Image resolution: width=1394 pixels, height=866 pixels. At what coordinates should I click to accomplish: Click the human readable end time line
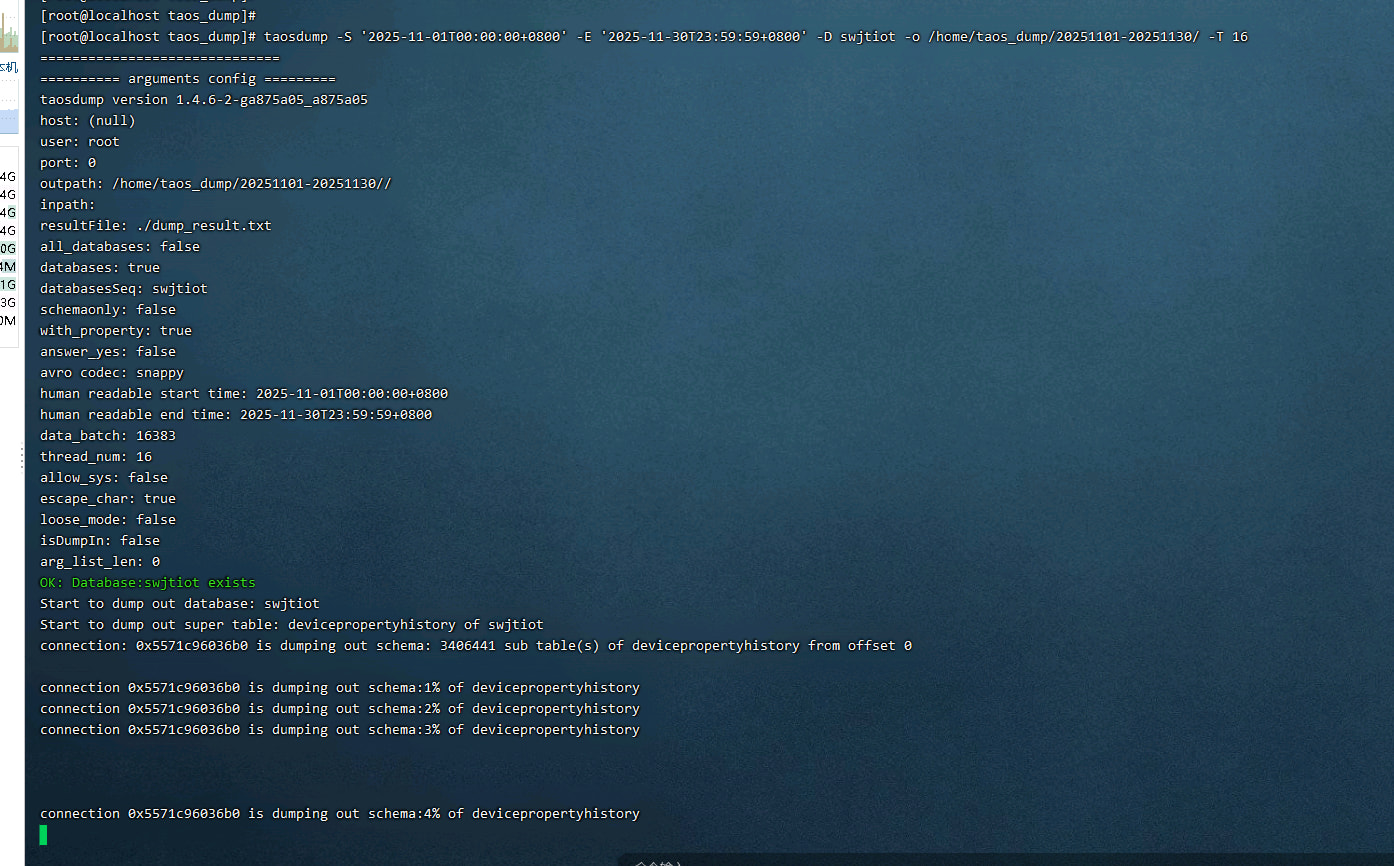pyautogui.click(x=235, y=415)
